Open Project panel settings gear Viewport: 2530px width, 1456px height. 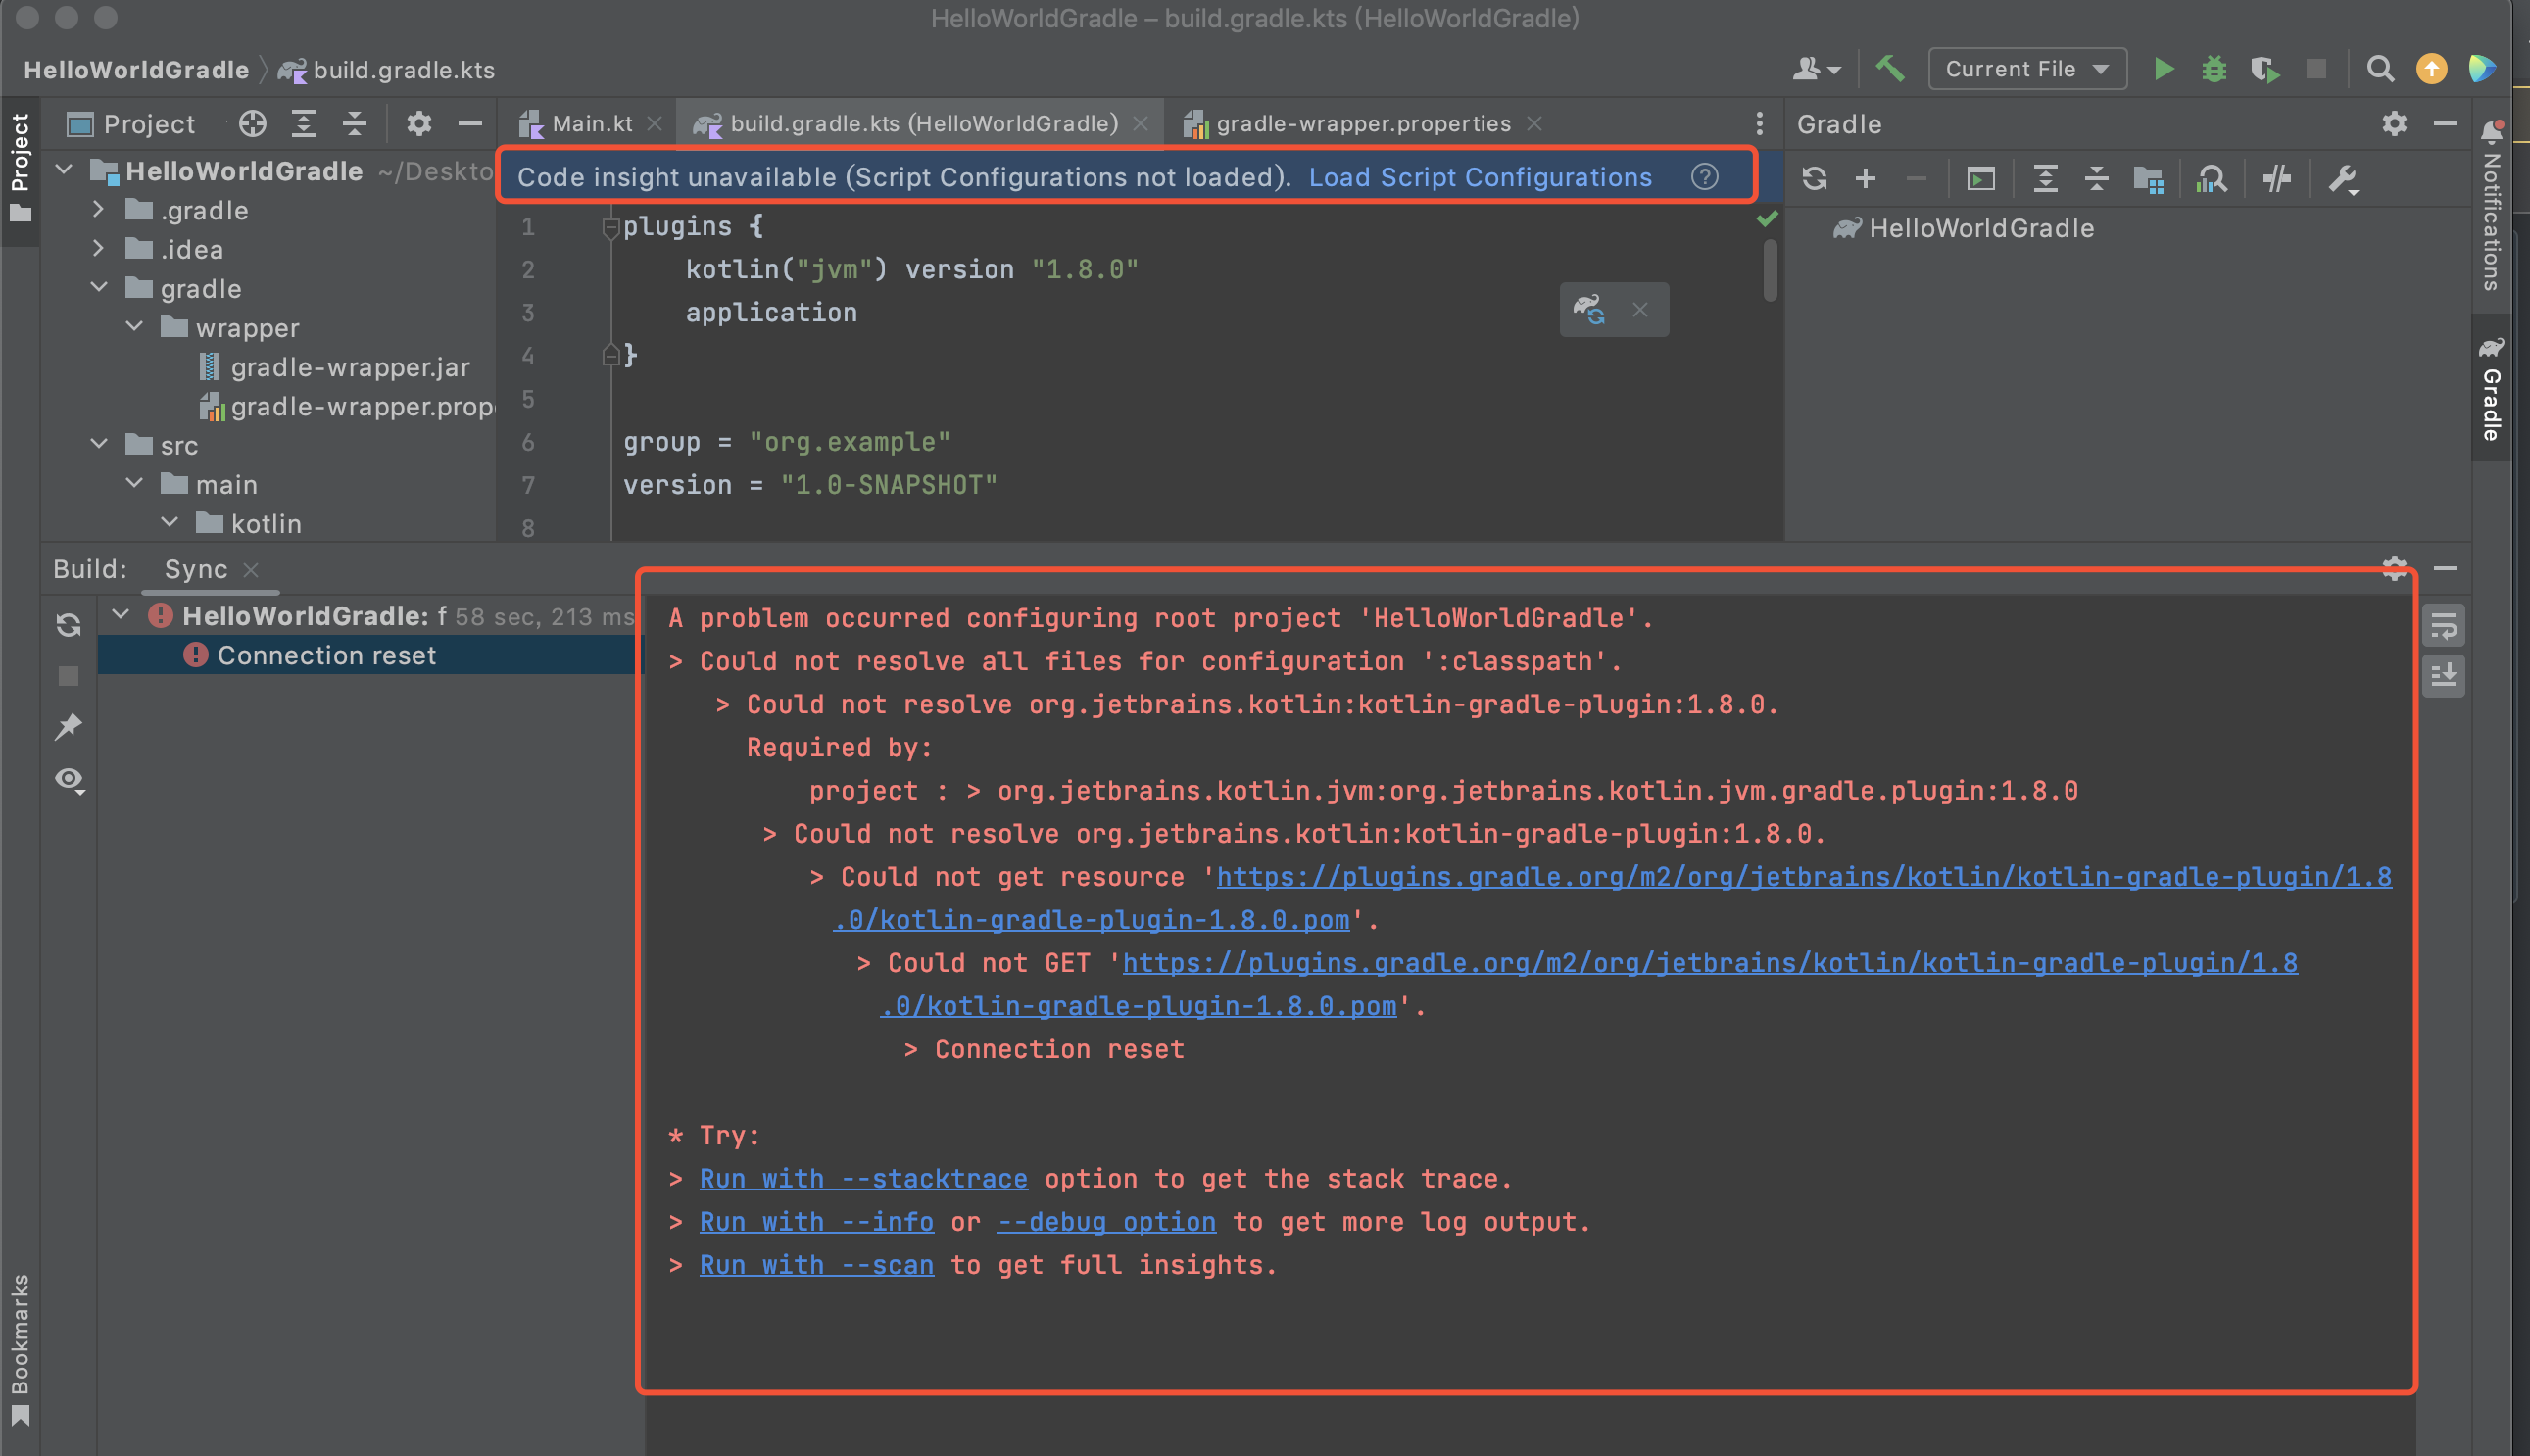point(419,124)
